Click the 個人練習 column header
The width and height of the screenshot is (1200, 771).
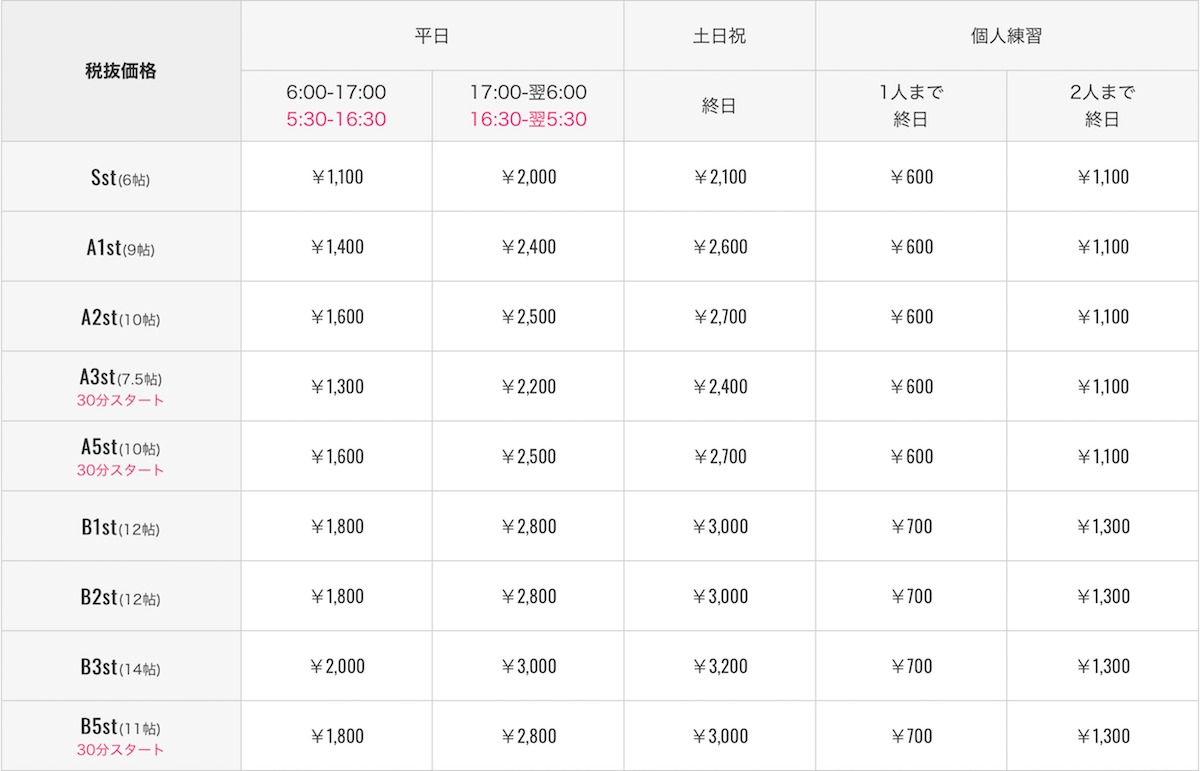1007,36
